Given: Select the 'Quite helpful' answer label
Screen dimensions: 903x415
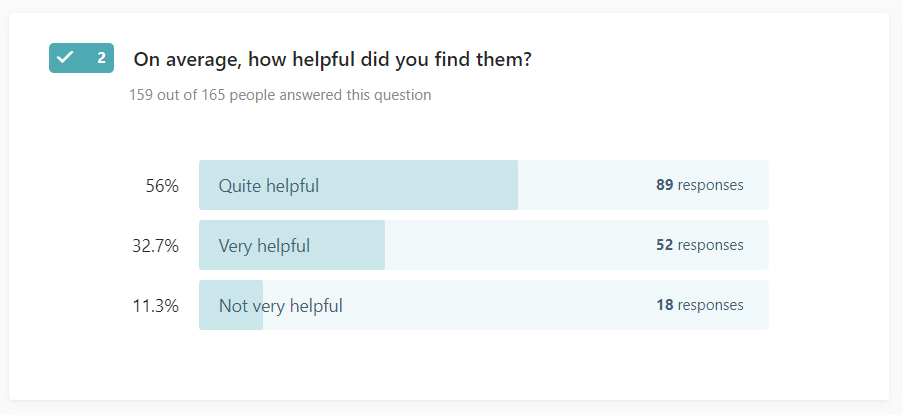Looking at the screenshot, I should 269,186.
